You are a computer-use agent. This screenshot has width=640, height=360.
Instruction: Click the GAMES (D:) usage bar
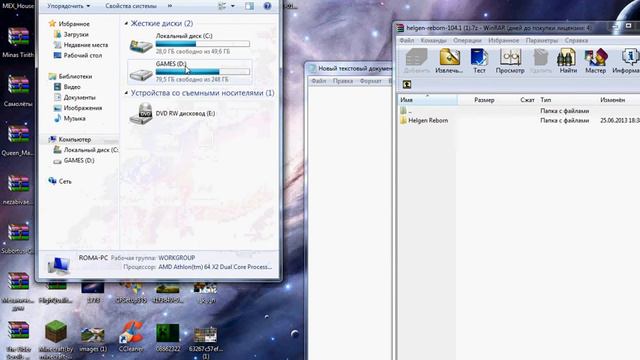(202, 71)
